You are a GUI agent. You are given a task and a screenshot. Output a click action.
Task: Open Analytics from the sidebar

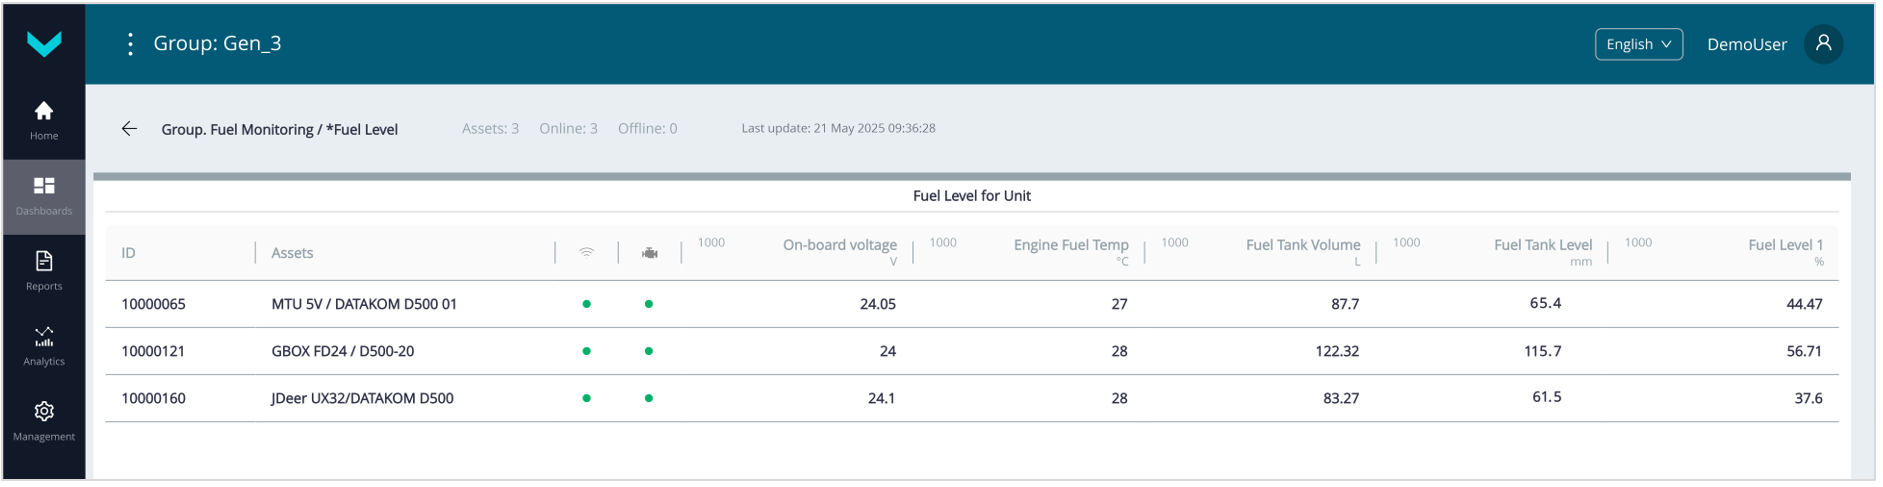(x=44, y=346)
